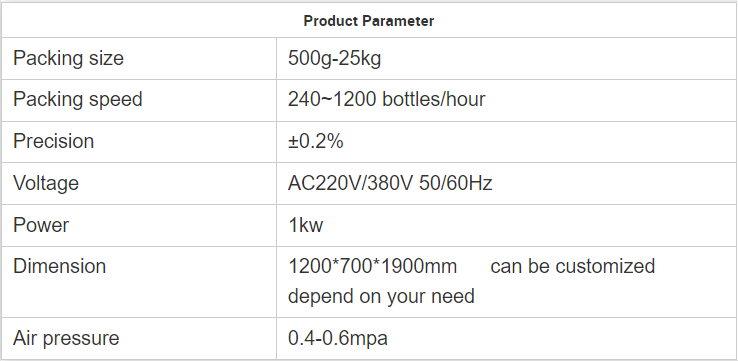Select the Voltage label cell
738x361 pixels.
coord(139,183)
